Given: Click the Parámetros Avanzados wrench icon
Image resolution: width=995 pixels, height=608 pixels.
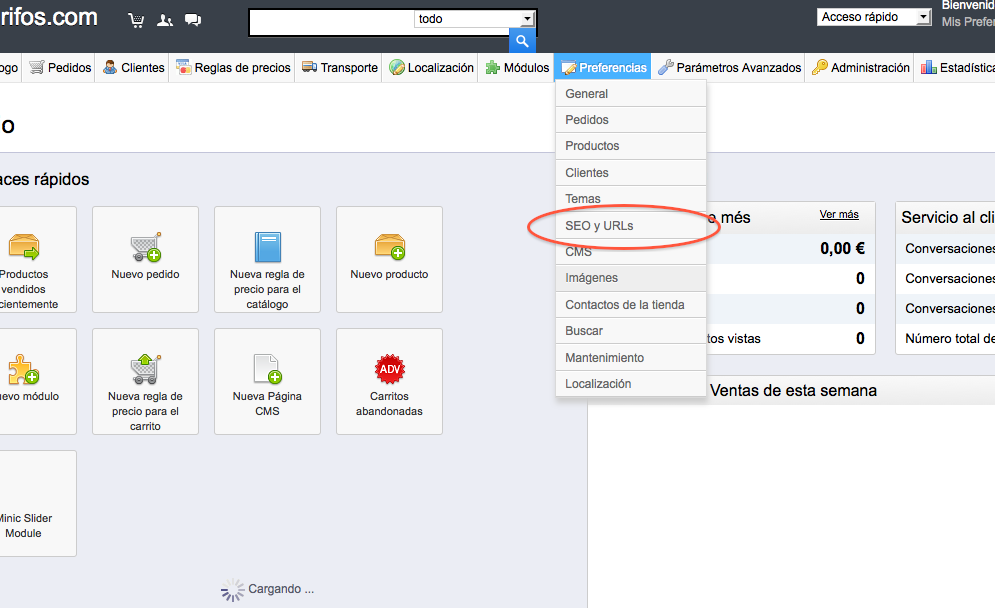Looking at the screenshot, I should 666,67.
